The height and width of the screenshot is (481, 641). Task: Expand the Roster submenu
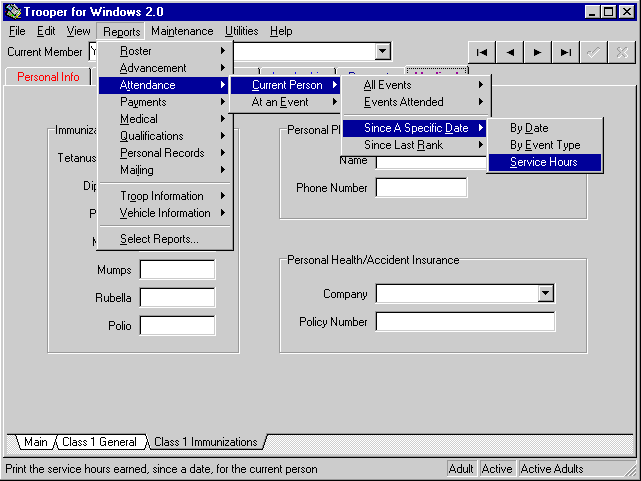[x=166, y=51]
